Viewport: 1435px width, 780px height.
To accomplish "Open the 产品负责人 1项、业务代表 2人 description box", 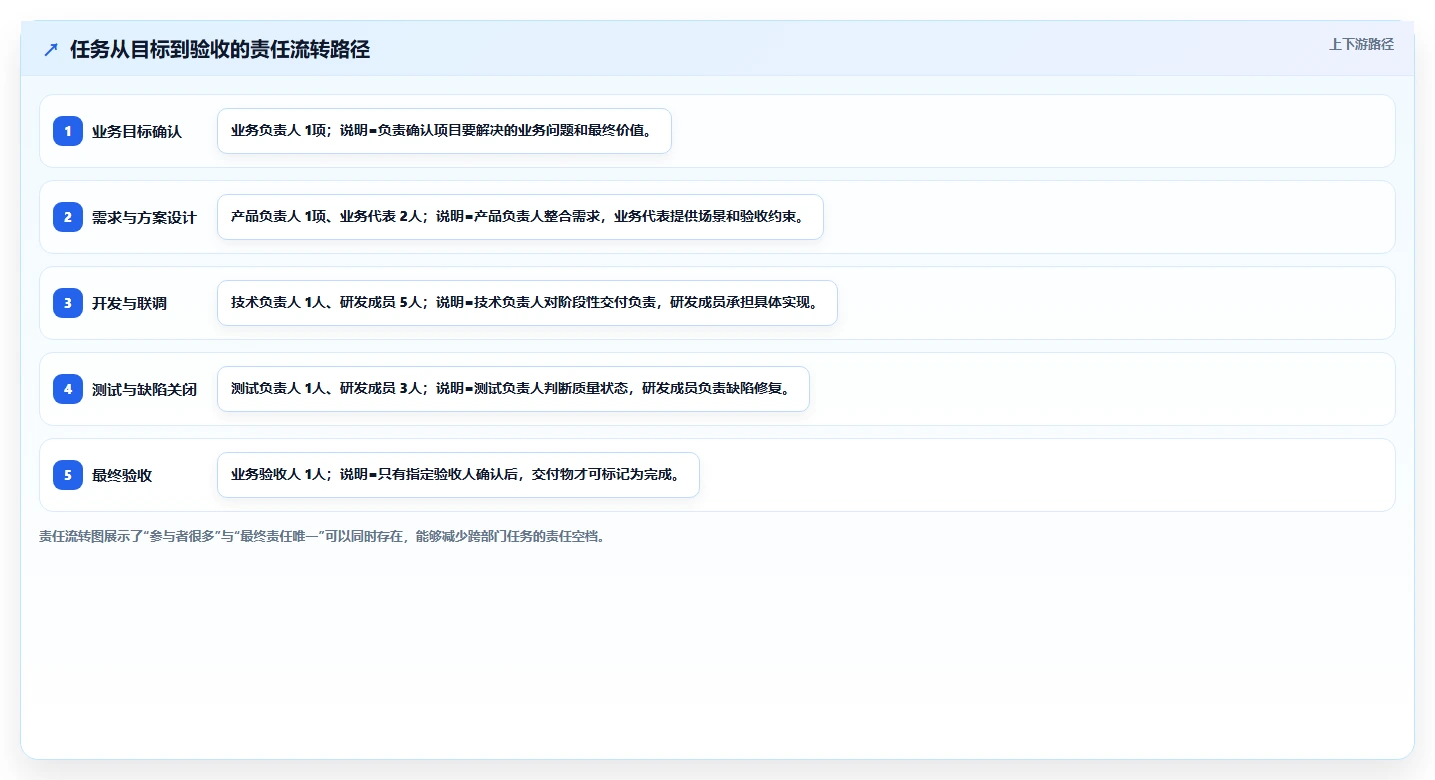I will (520, 217).
